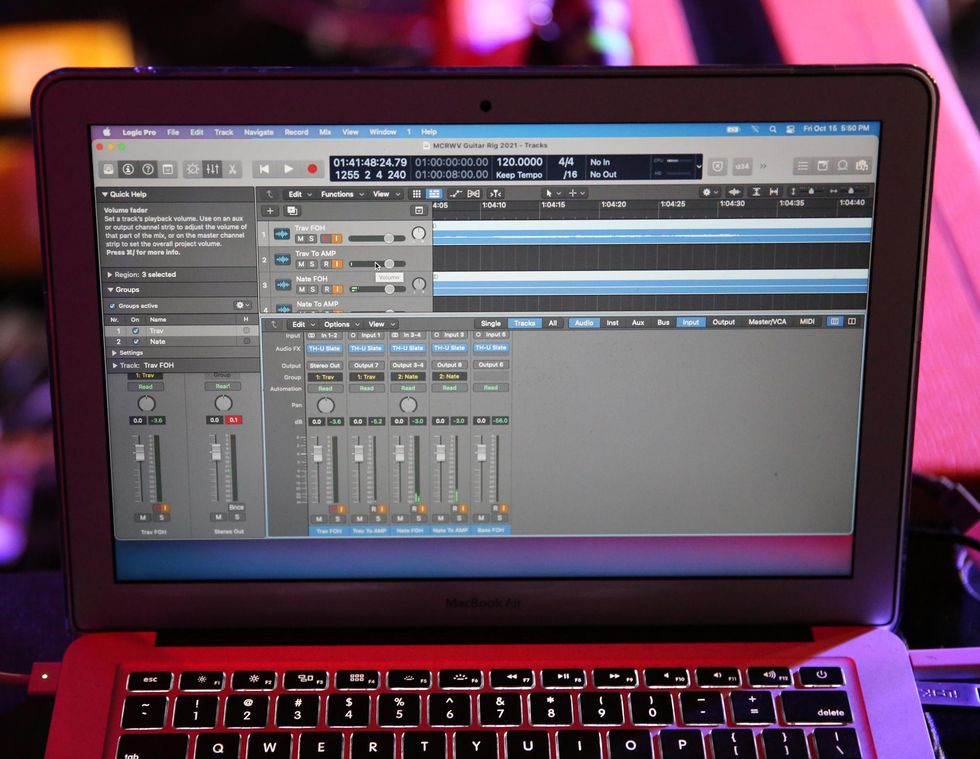Mute the Trav FOH track in track header
Viewport: 980px width, 759px height.
pyautogui.click(x=301, y=239)
